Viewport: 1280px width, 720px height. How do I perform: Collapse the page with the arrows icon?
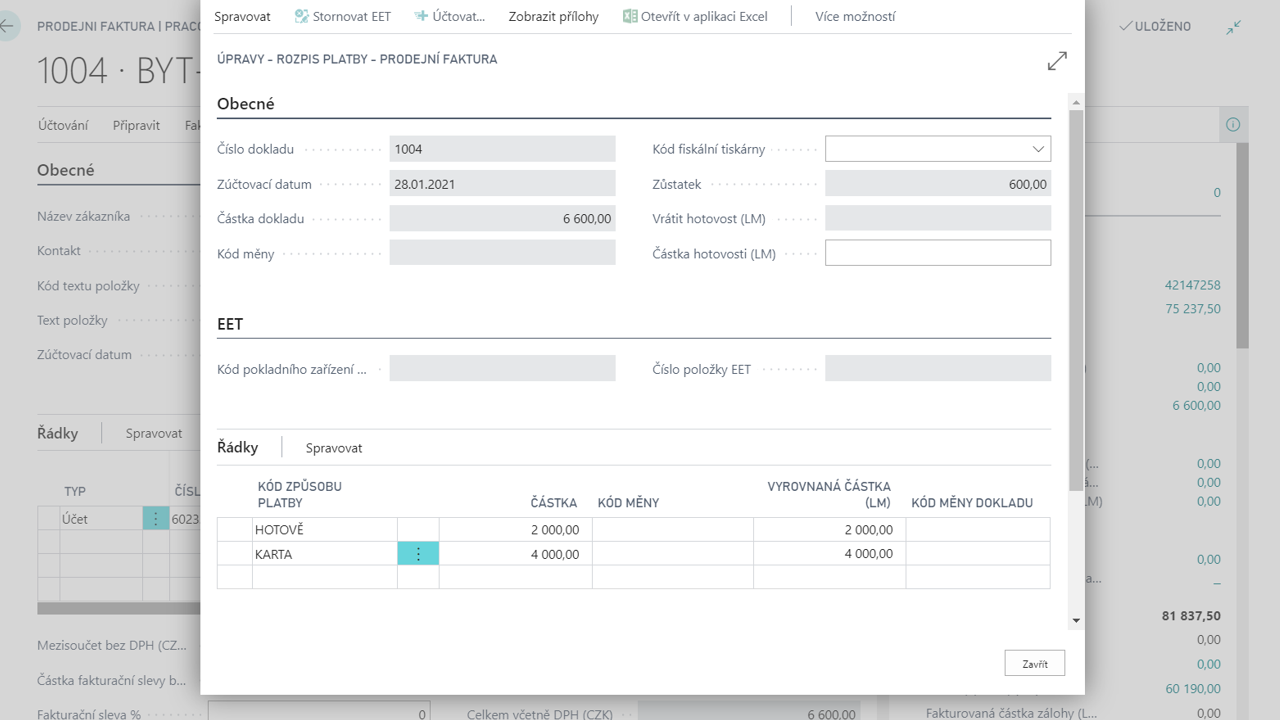(1234, 27)
